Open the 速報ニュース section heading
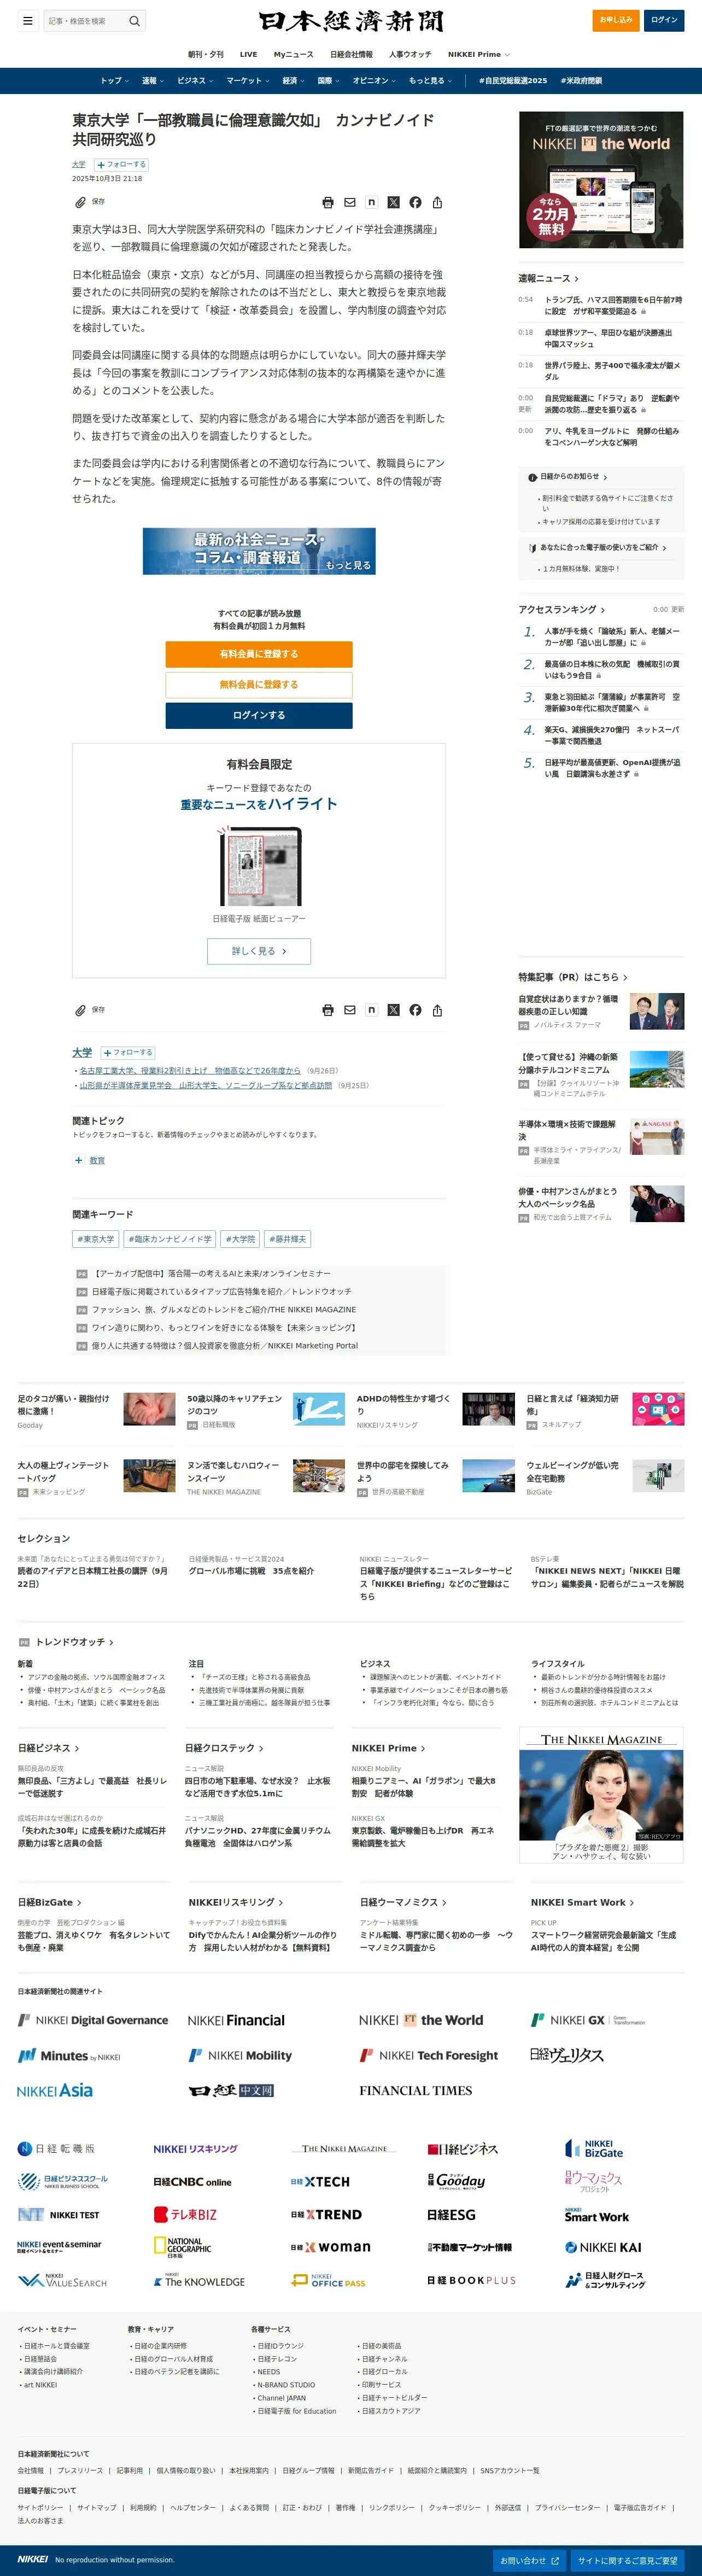Image resolution: width=702 pixels, height=2576 pixels. 548,278
